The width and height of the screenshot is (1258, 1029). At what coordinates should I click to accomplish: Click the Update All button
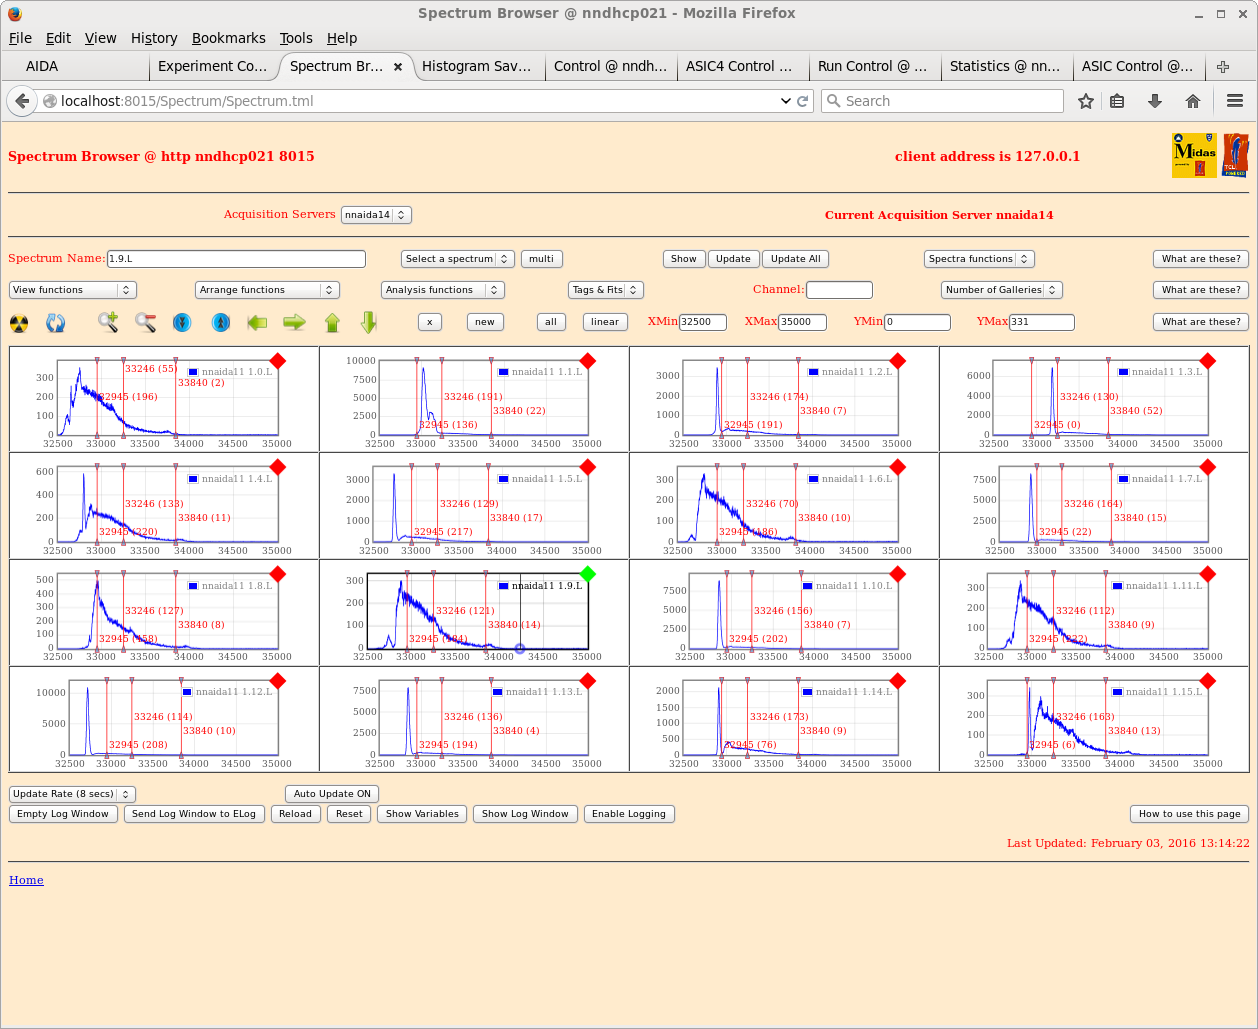[x=795, y=259]
